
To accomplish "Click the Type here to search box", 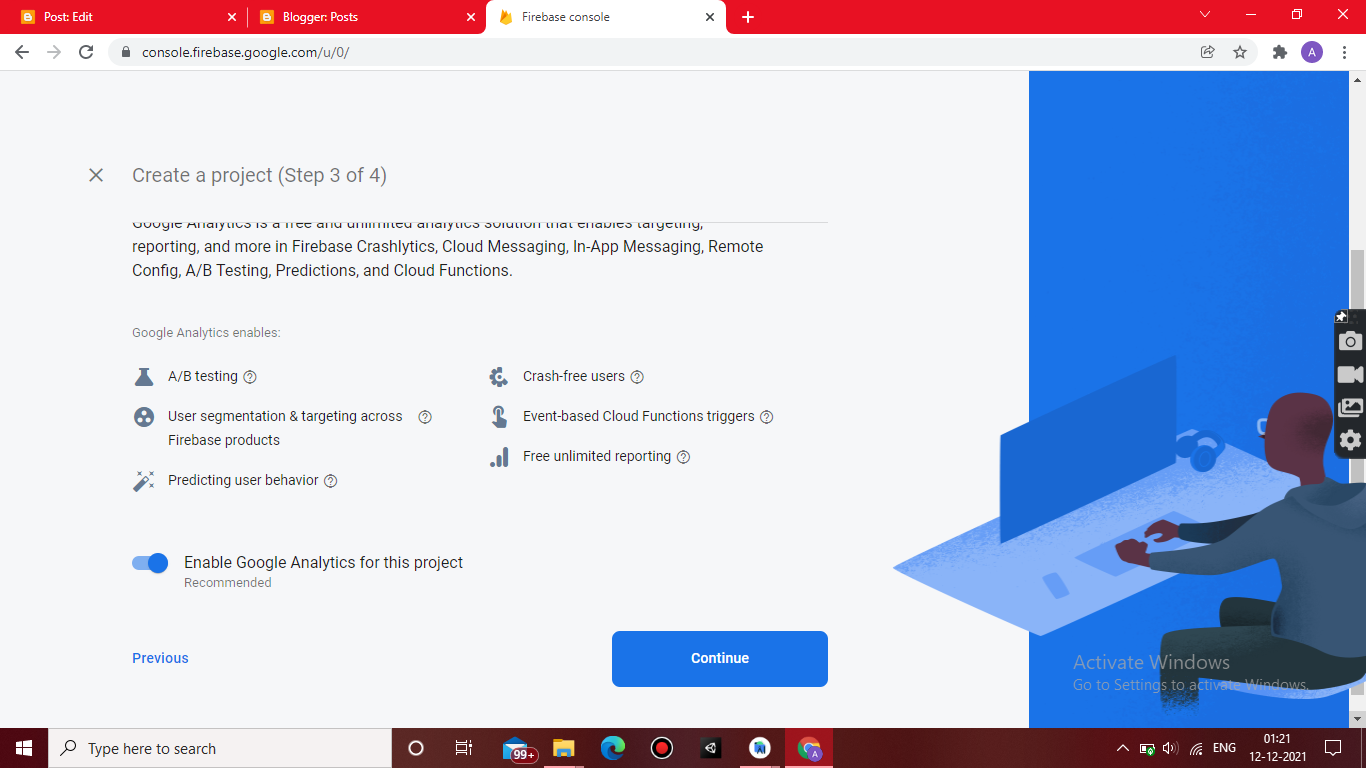I will coord(220,748).
